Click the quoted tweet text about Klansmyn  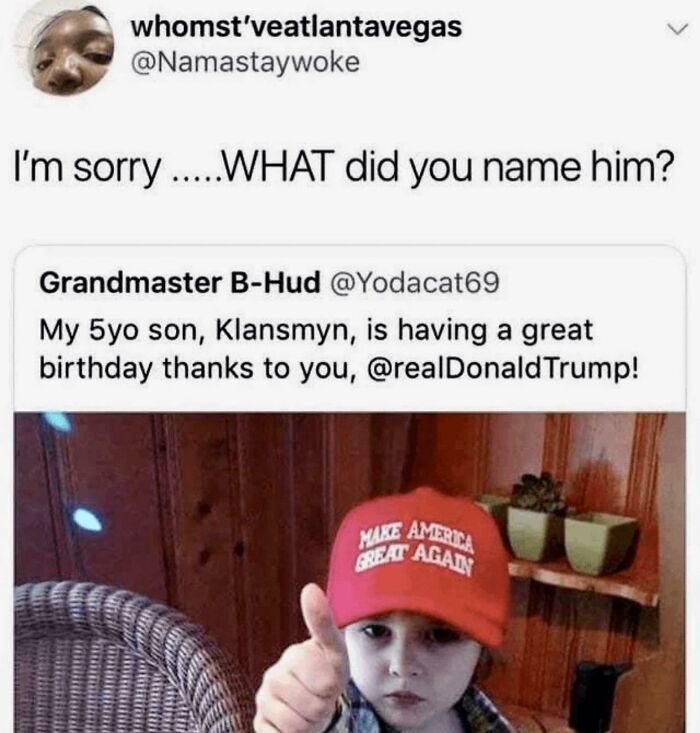coord(338,349)
